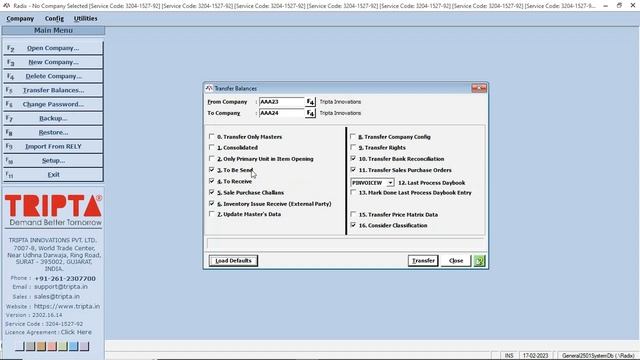Toggle Transfer Sales Purchase Orders checkbox
This screenshot has height=360, width=640.
coord(353,170)
